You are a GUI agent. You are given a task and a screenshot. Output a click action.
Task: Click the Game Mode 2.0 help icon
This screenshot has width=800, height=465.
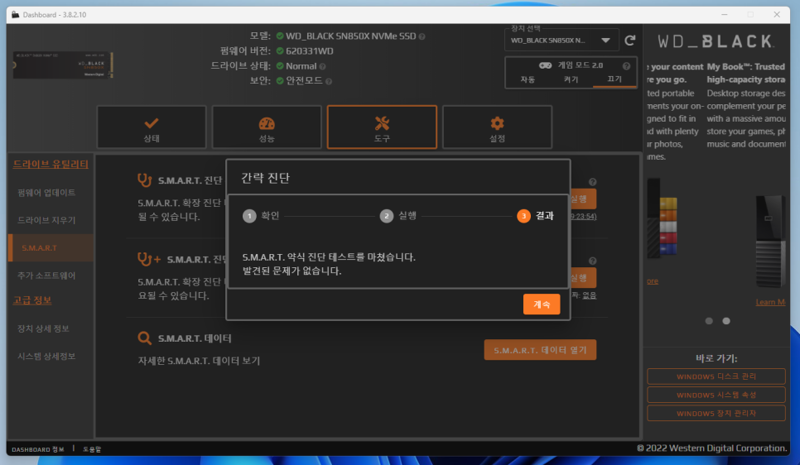coord(626,66)
